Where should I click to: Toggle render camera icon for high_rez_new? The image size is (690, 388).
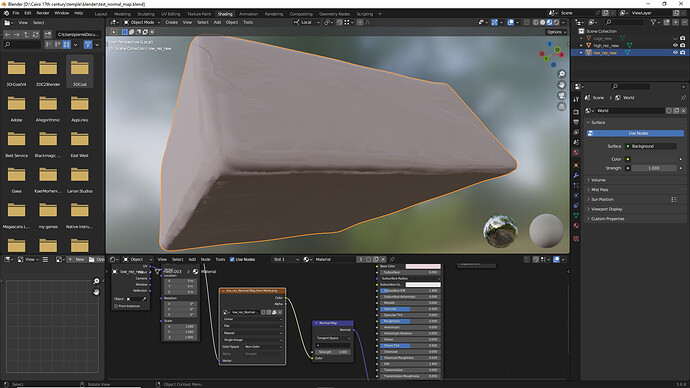coord(683,45)
